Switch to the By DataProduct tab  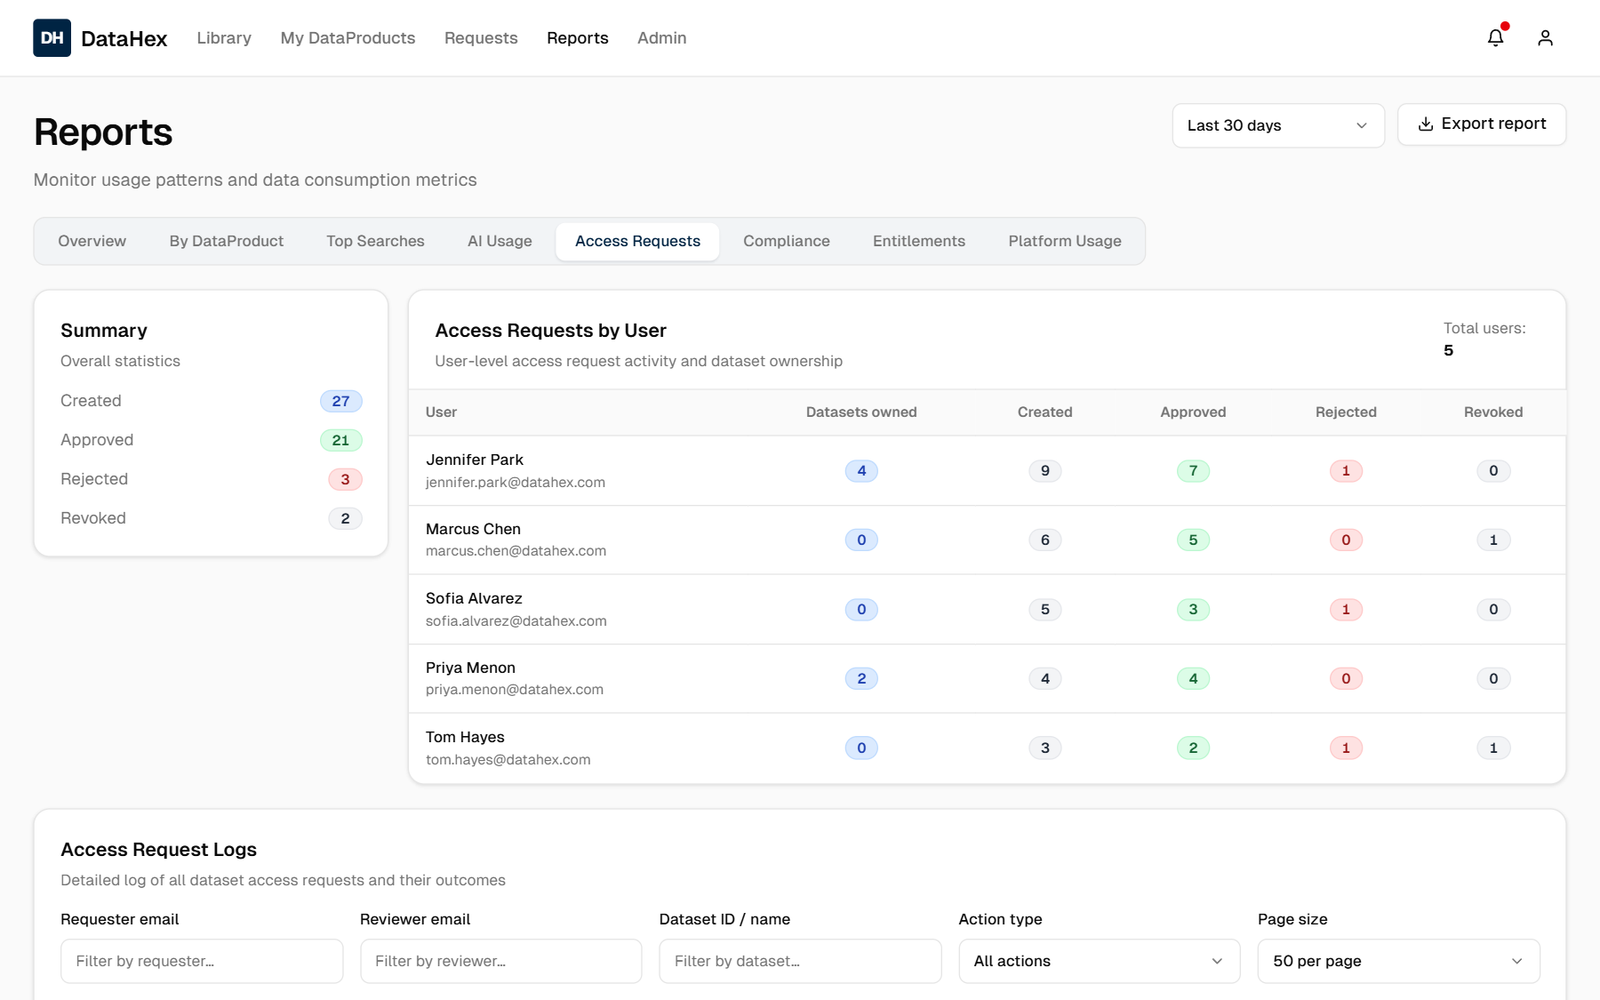(x=226, y=241)
